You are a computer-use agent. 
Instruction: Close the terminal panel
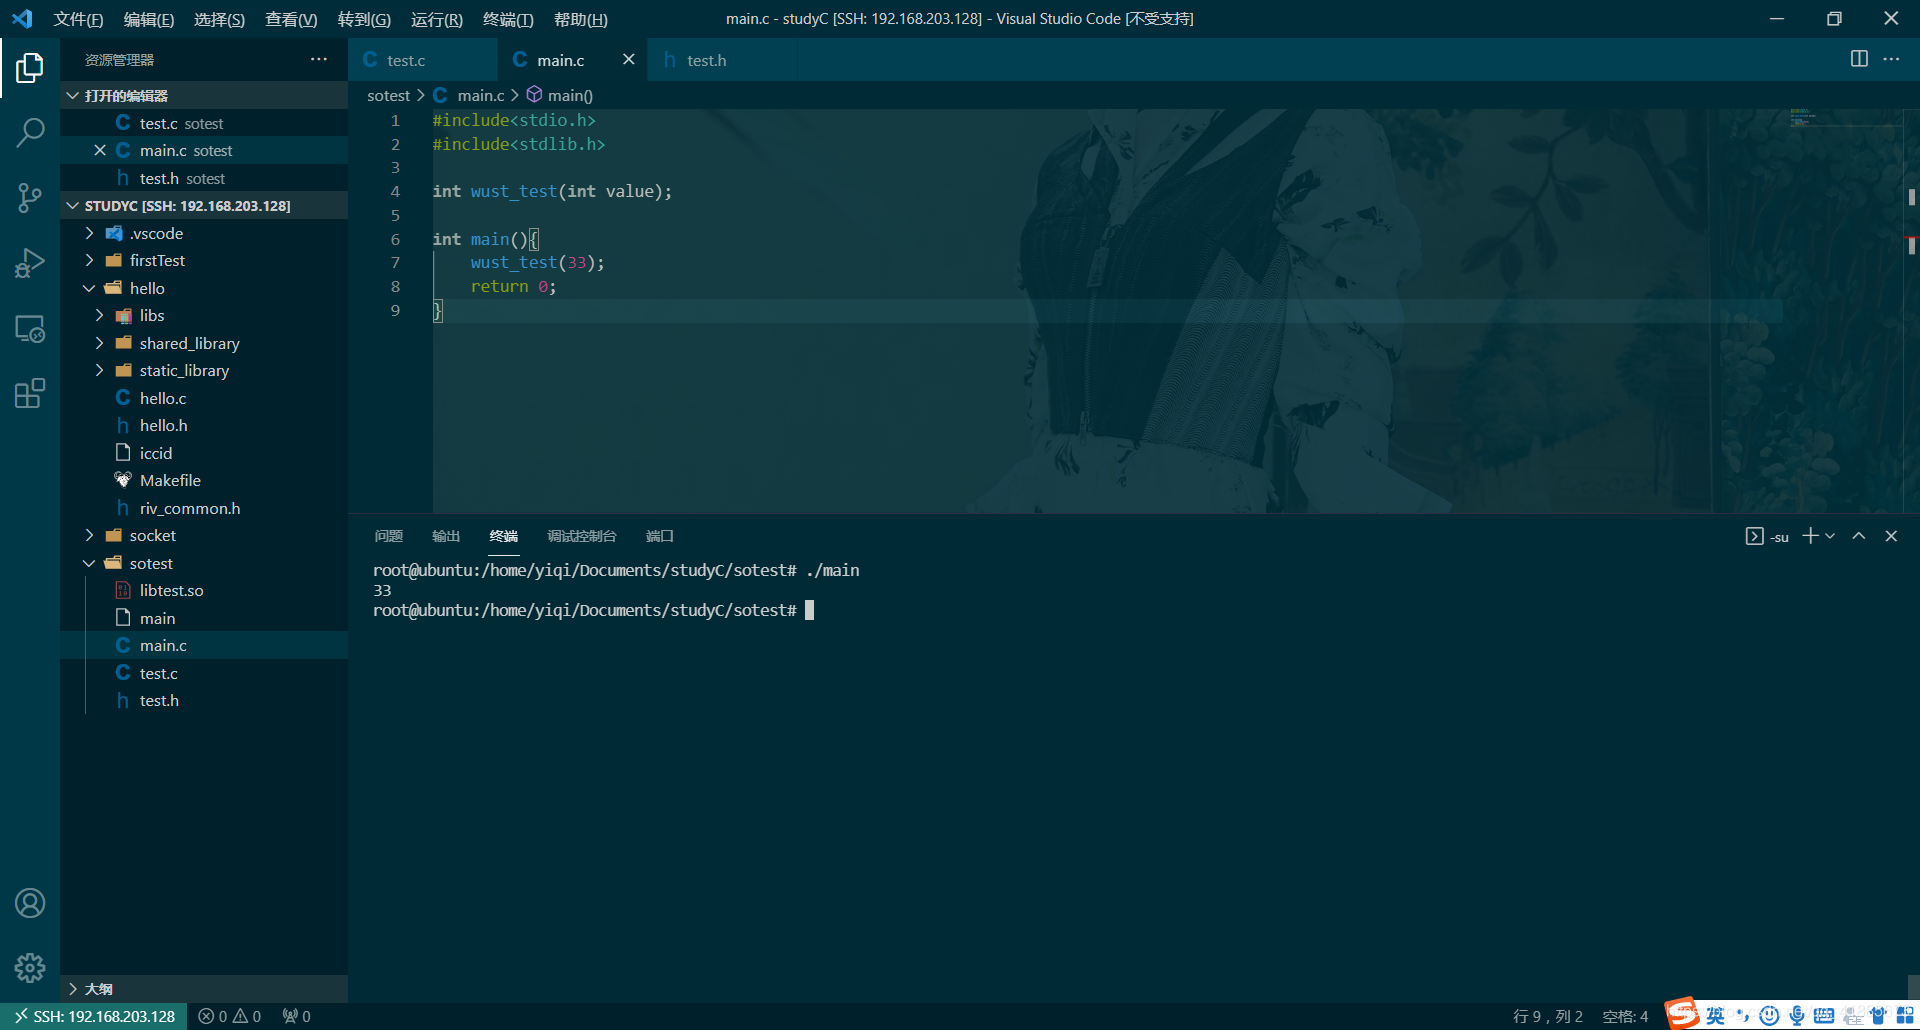pos(1891,536)
